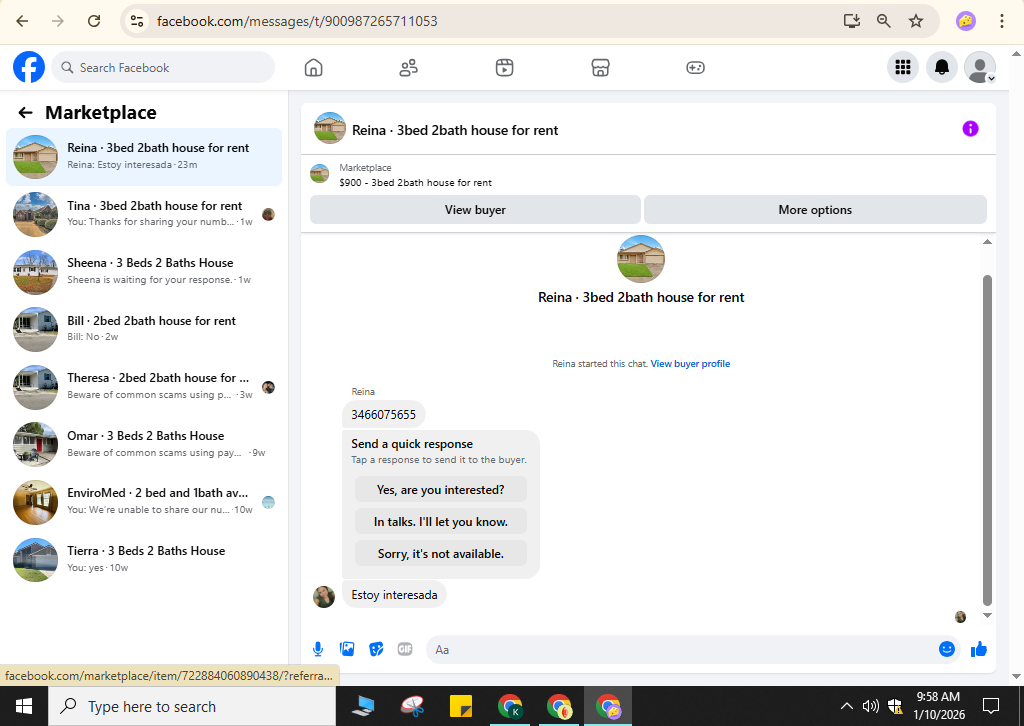Click the 'Estoy interesada' message

tap(394, 595)
